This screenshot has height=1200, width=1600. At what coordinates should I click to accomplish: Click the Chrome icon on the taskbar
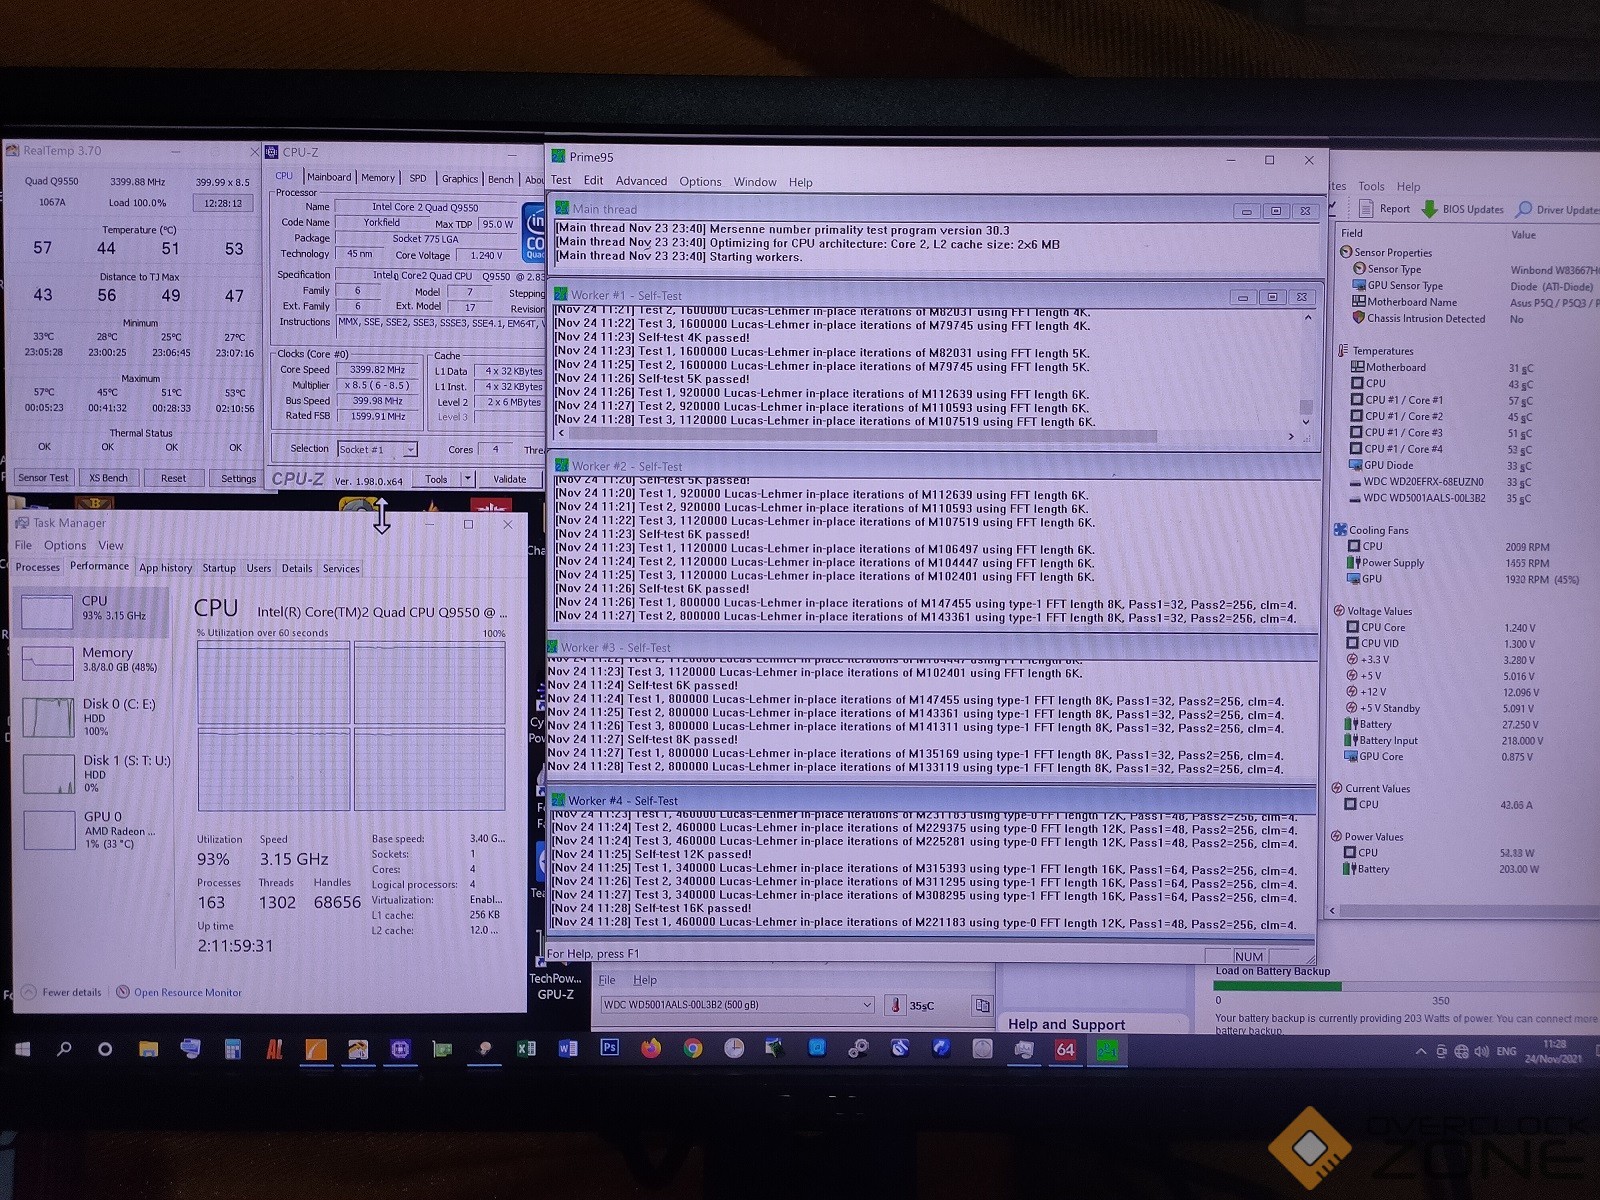692,1049
